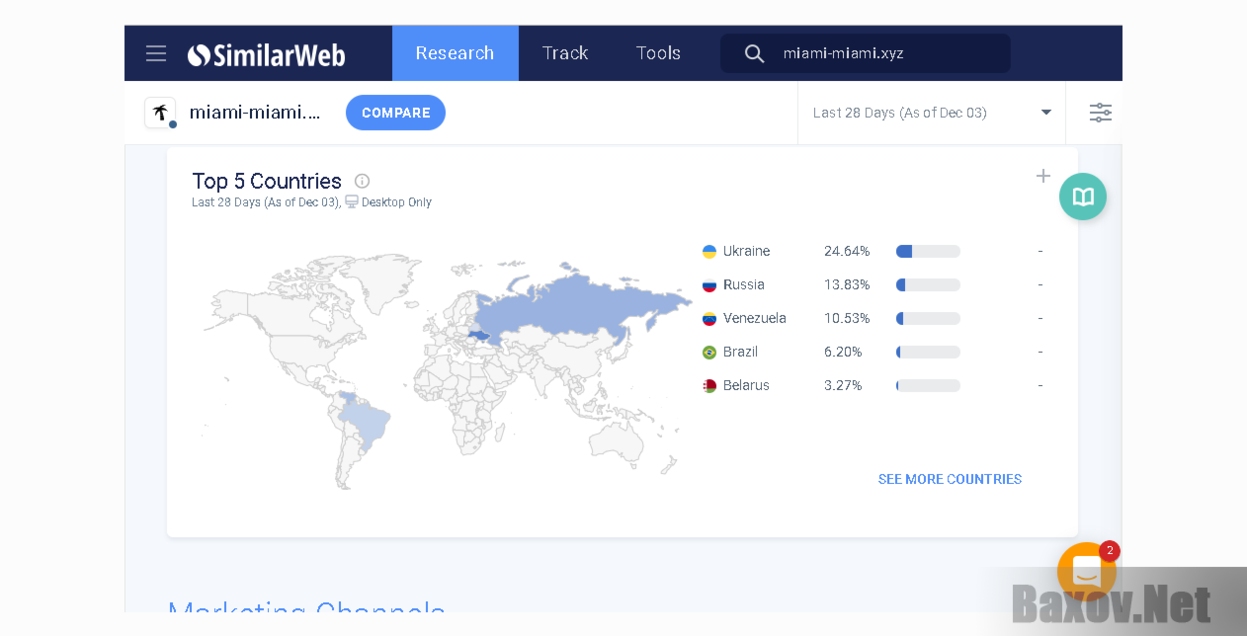Viewport: 1247px width, 636px height.
Task: Click SEE MORE COUNTRIES link
Action: coord(949,479)
